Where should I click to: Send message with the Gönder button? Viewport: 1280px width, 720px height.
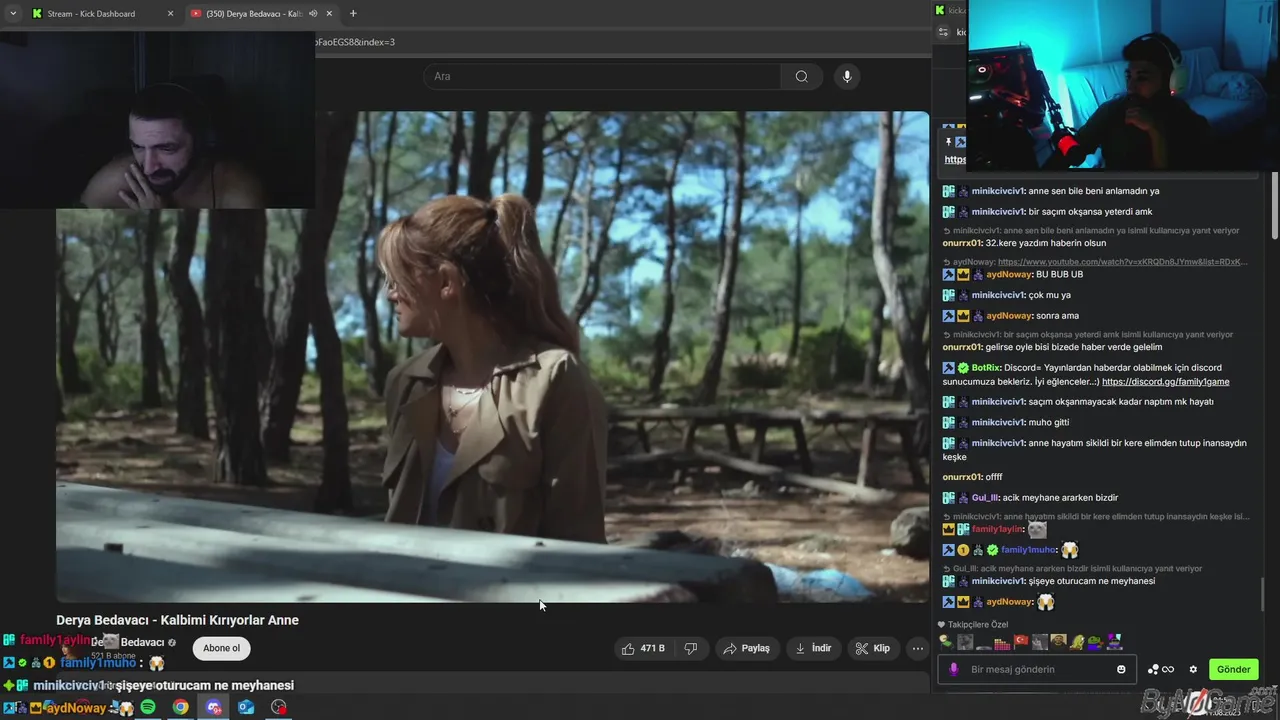pos(1233,669)
